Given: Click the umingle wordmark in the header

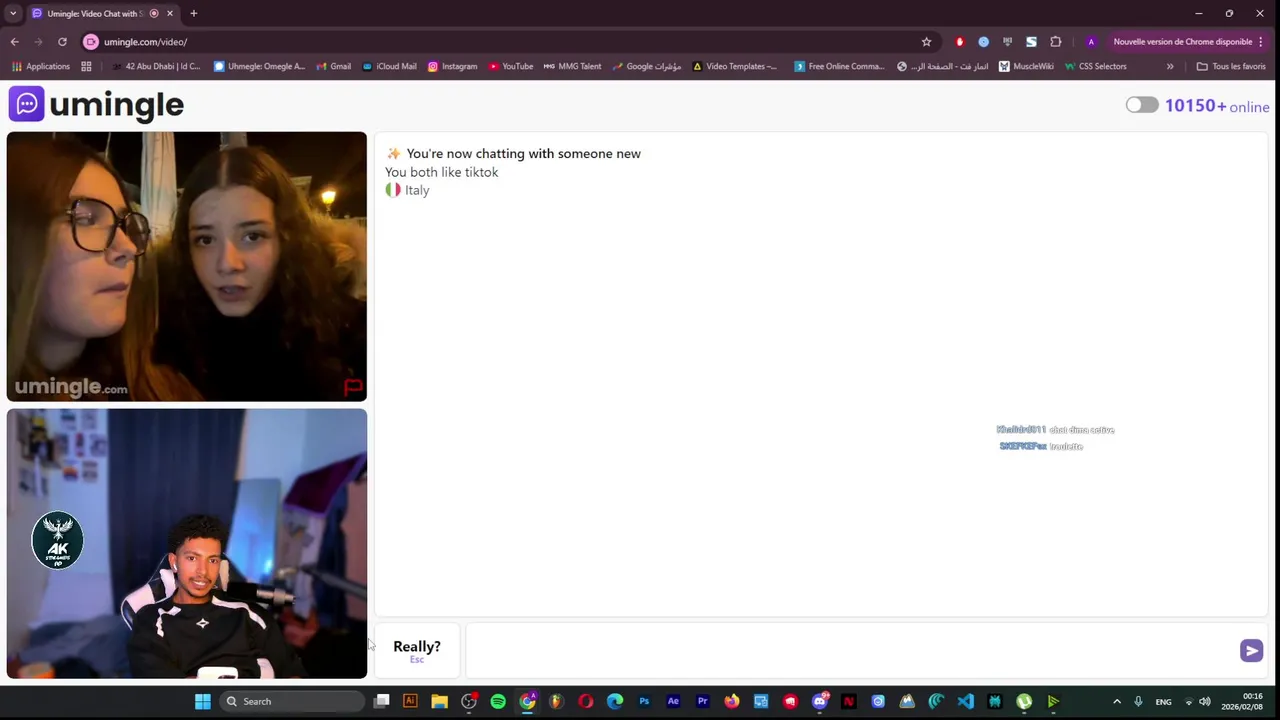Looking at the screenshot, I should pos(116,104).
